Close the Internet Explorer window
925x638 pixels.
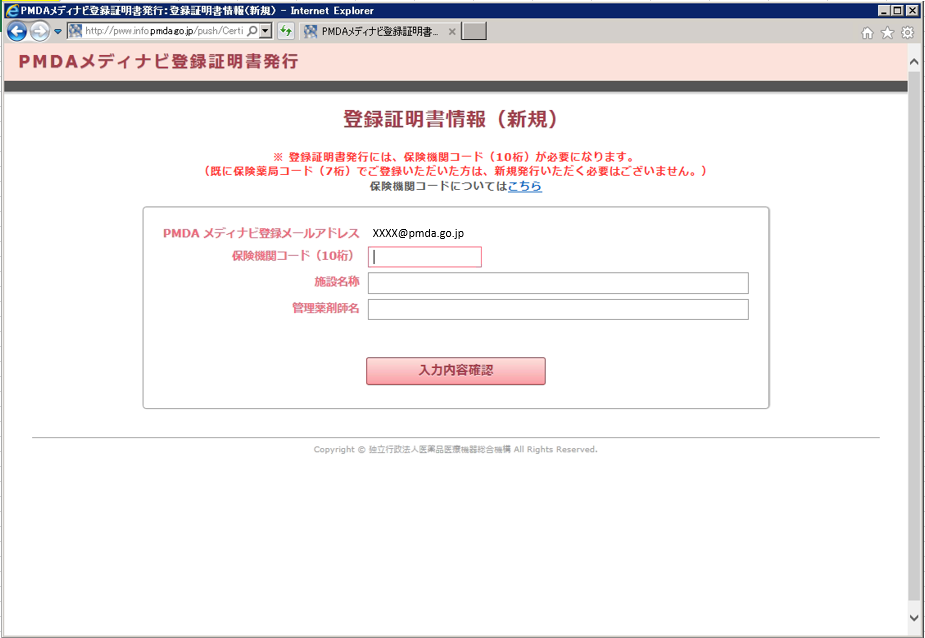tap(912, 11)
